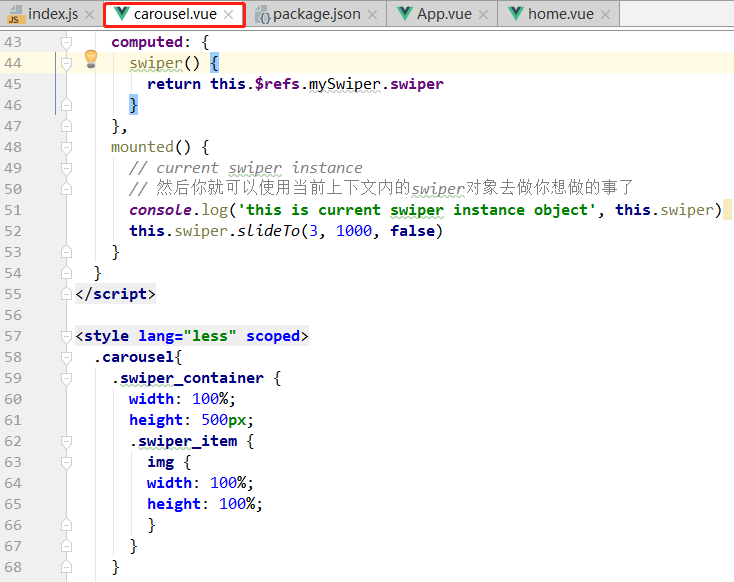Viewport: 734px width, 582px height.
Task: Collapse the .carousel rule at line 58
Action: coord(66,357)
